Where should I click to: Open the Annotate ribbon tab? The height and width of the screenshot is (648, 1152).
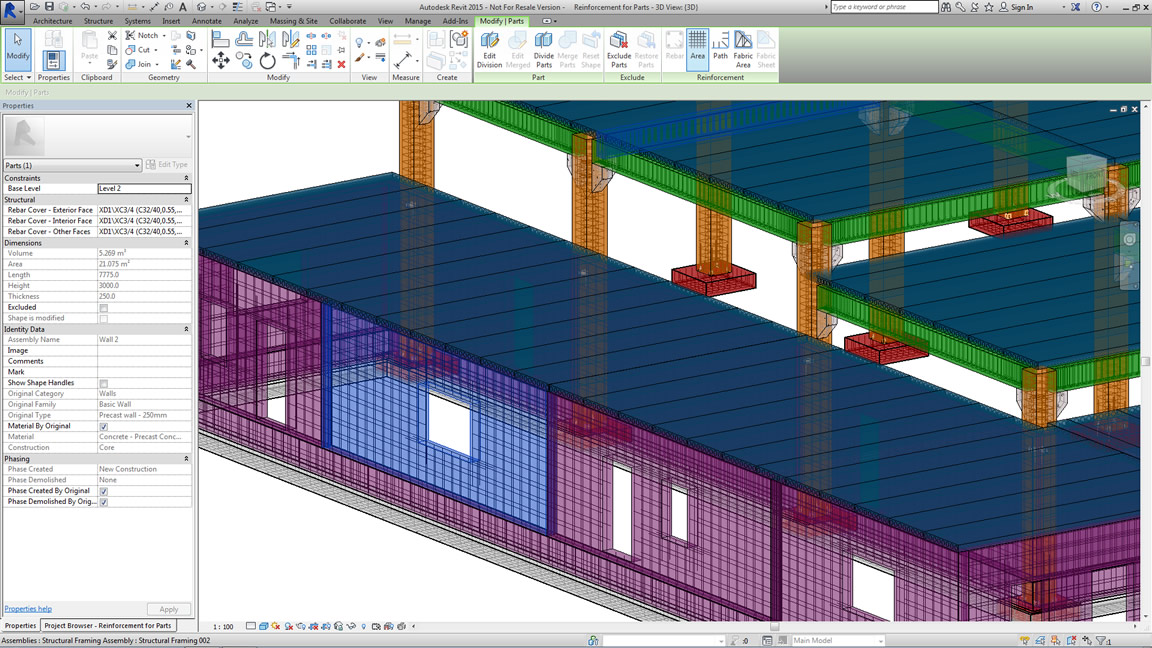pyautogui.click(x=206, y=21)
